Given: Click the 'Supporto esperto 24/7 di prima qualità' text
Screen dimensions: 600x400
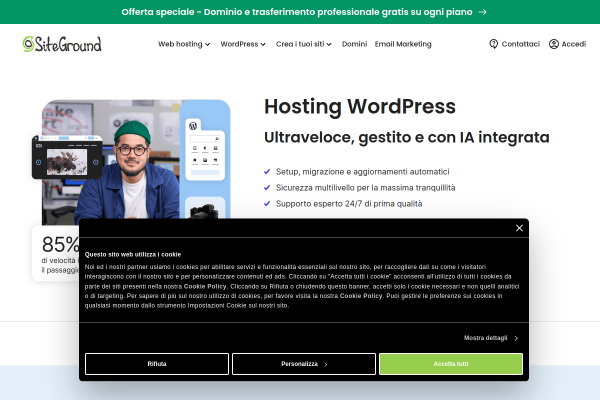Looking at the screenshot, I should pyautogui.click(x=349, y=204).
